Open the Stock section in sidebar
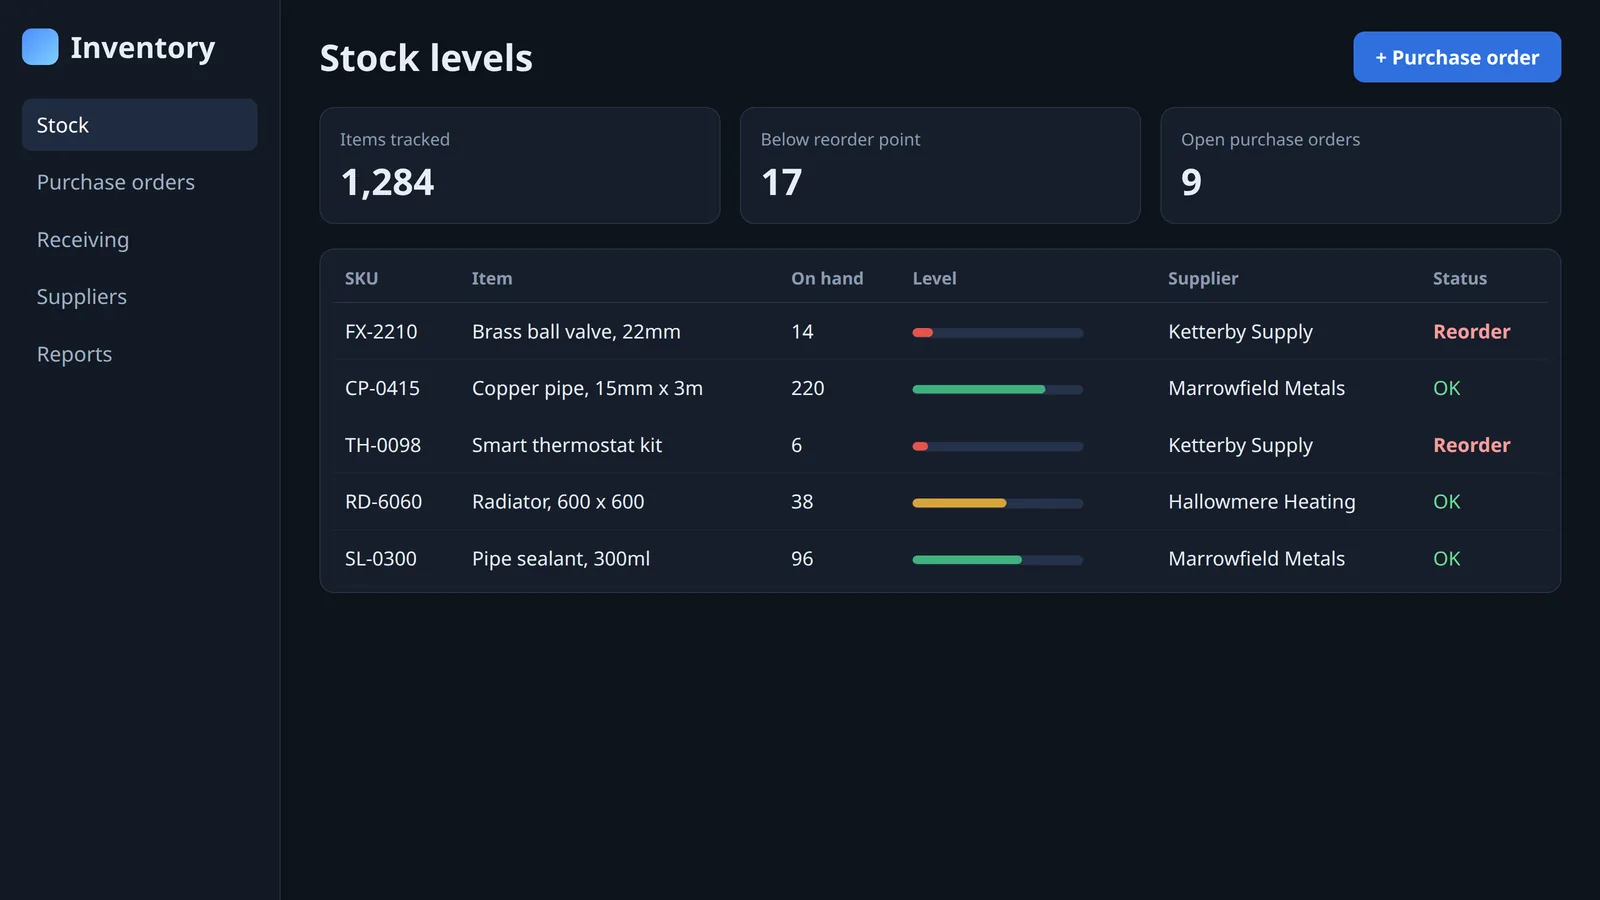1600x900 pixels. coord(139,125)
